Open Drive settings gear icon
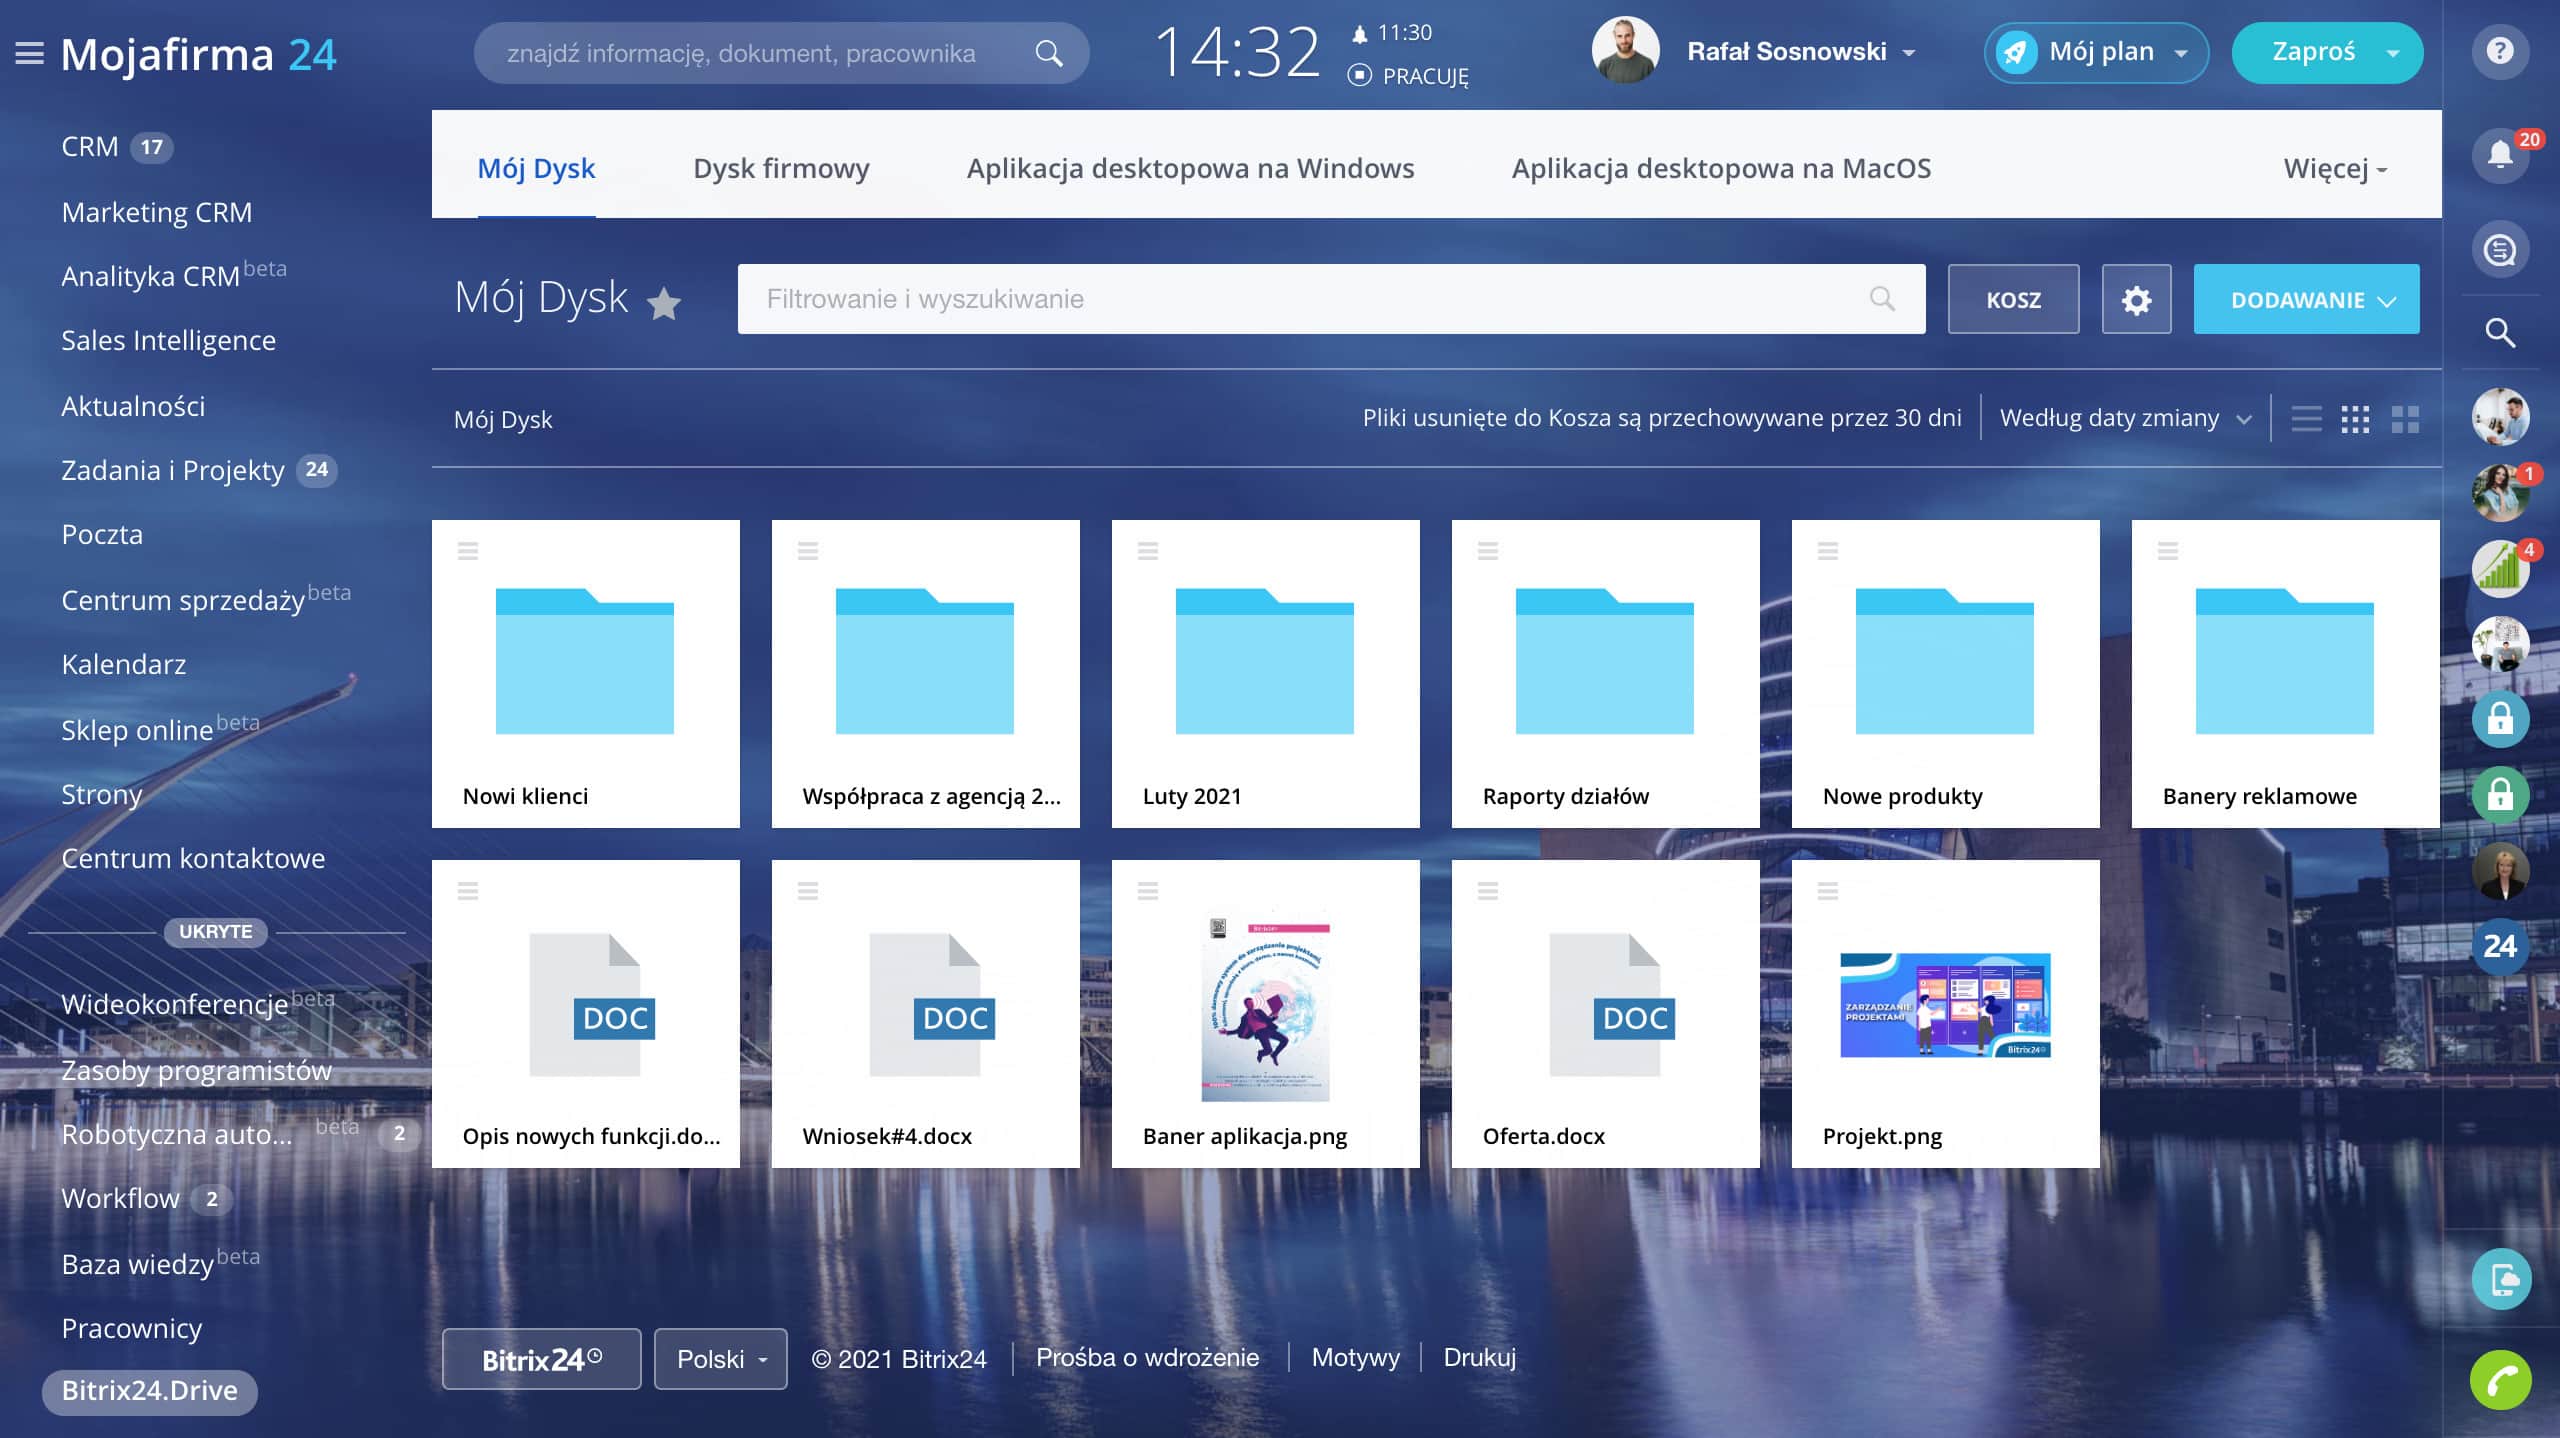This screenshot has width=2560, height=1438. pyautogui.click(x=2136, y=299)
